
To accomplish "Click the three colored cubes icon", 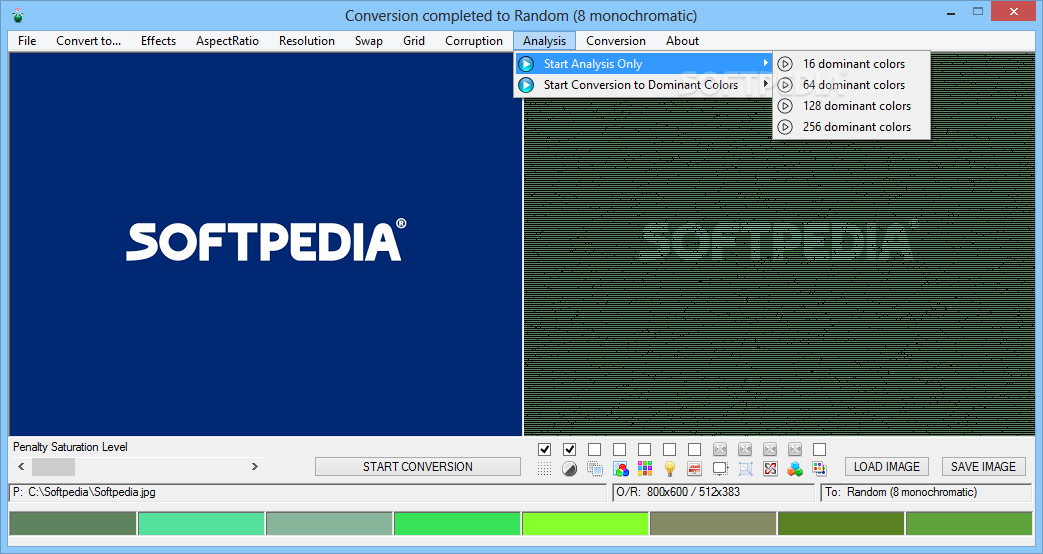I will pos(795,469).
